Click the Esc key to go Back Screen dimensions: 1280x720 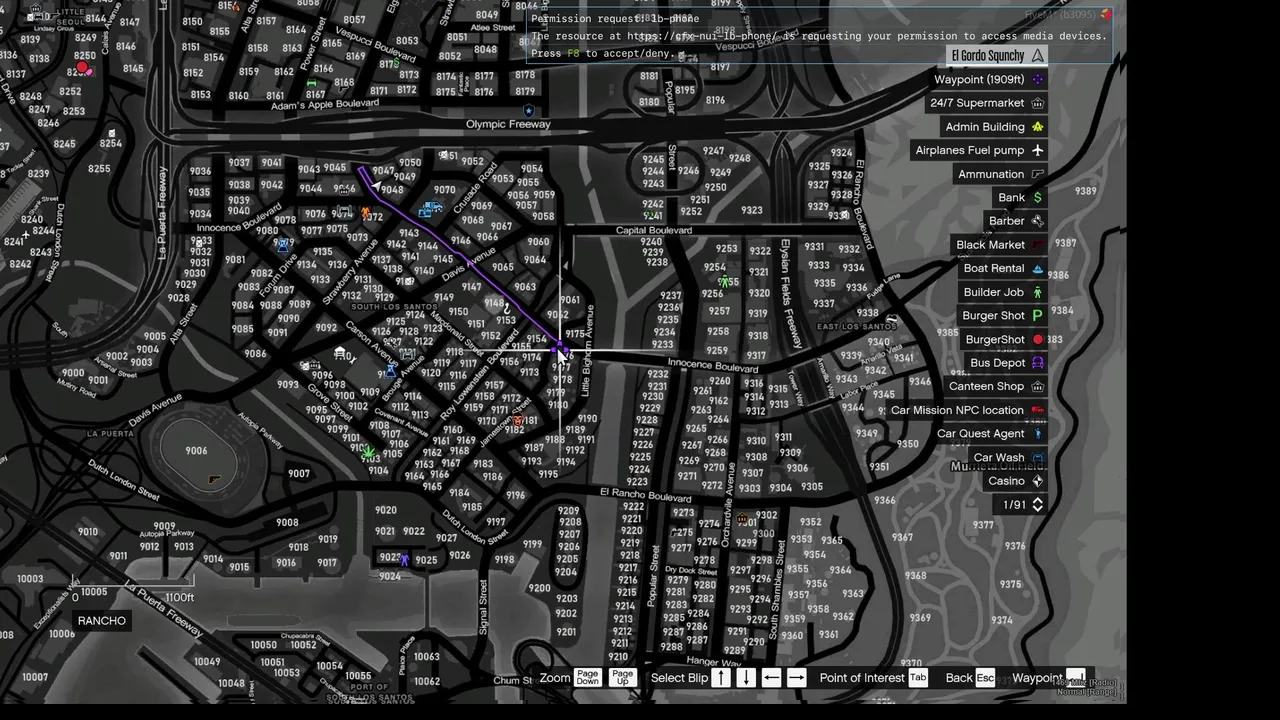[x=985, y=678]
